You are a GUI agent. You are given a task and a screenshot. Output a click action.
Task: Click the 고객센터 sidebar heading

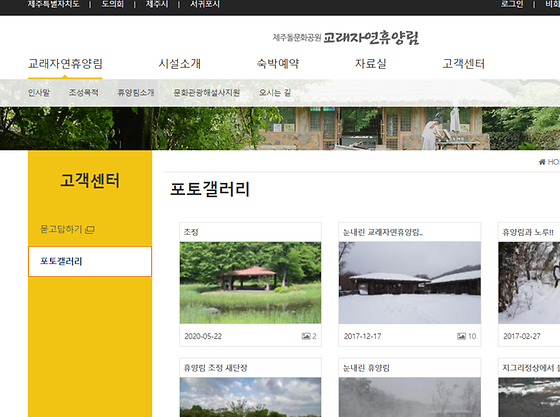(90, 180)
